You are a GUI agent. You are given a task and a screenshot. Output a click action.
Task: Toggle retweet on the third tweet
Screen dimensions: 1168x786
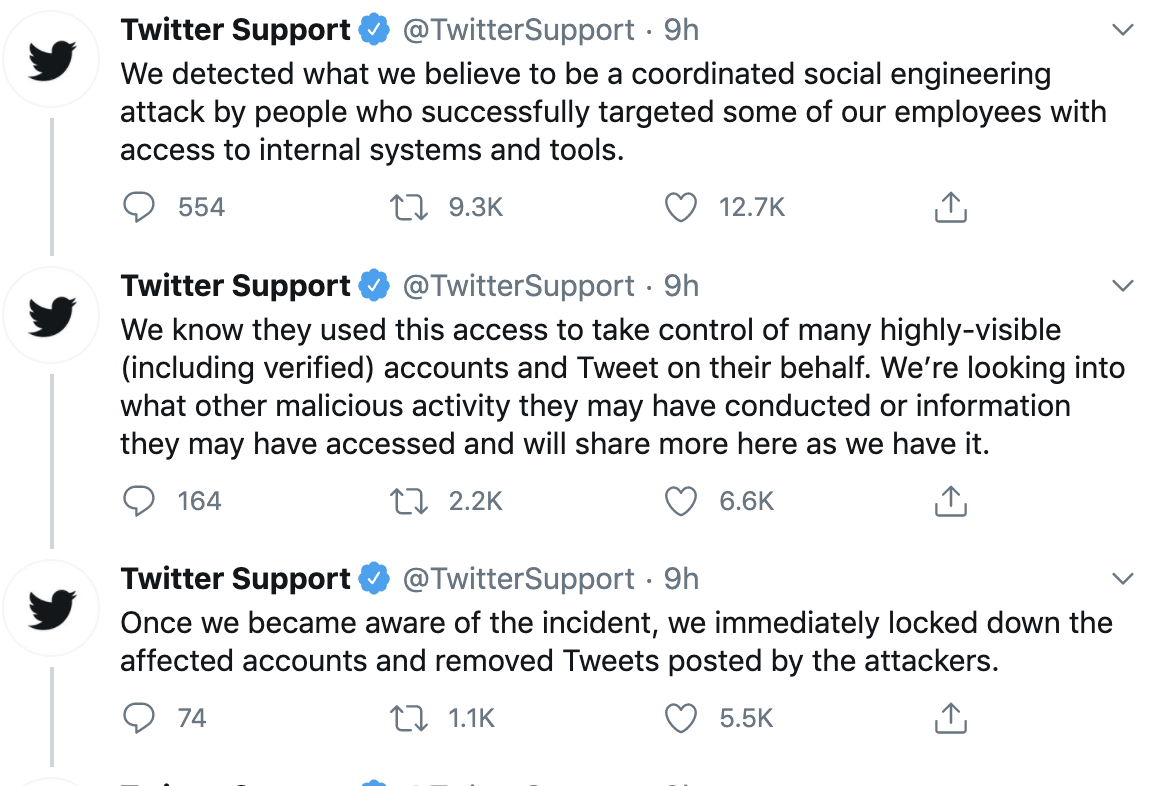[x=409, y=717]
